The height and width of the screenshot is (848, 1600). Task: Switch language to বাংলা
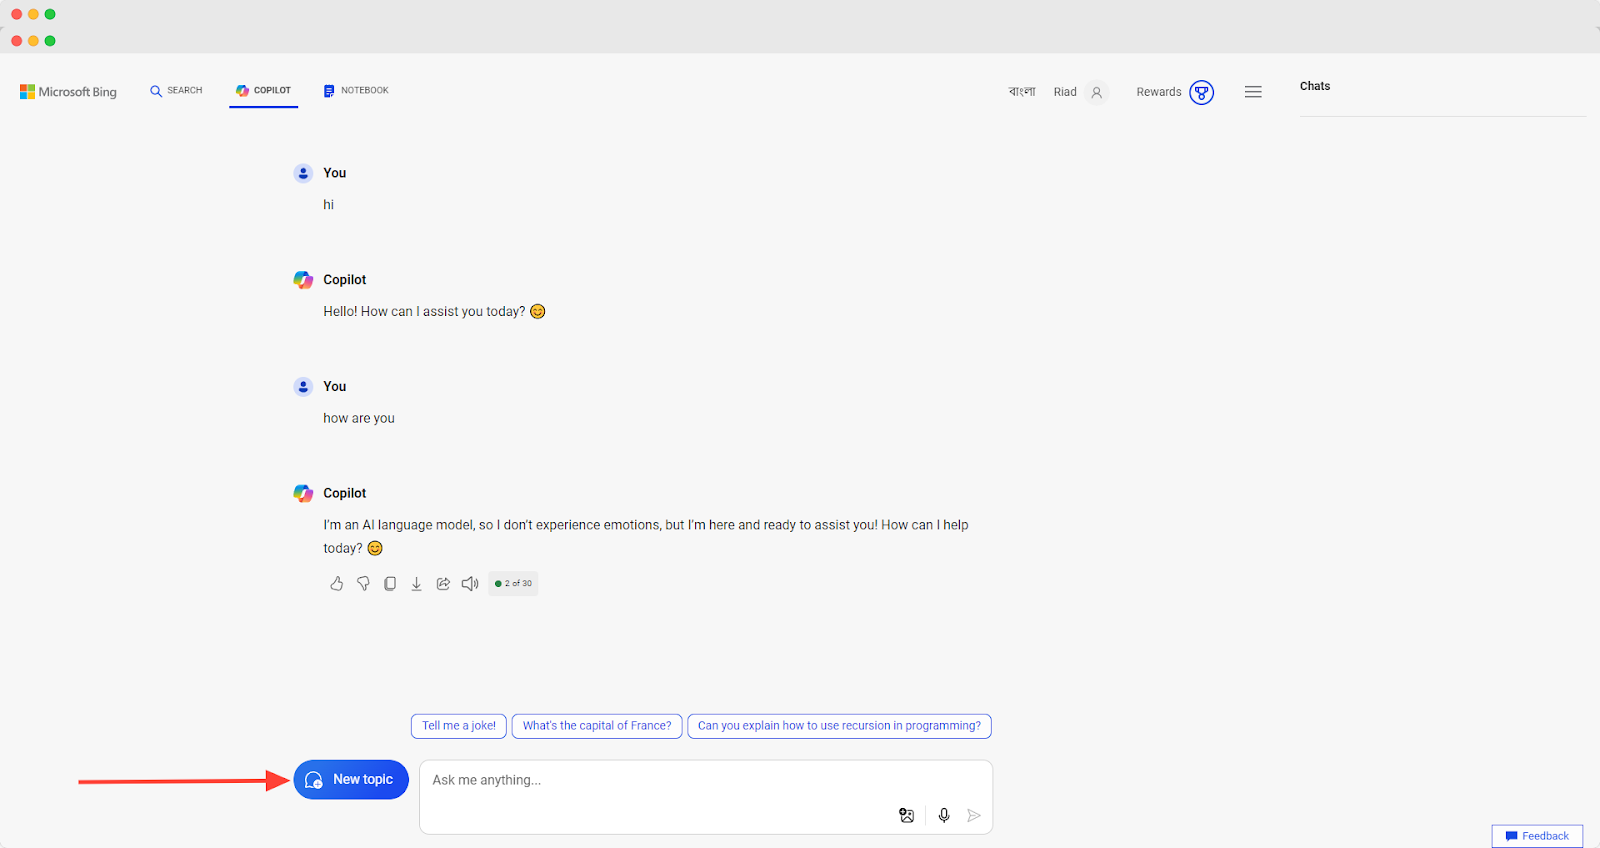[x=1022, y=92]
